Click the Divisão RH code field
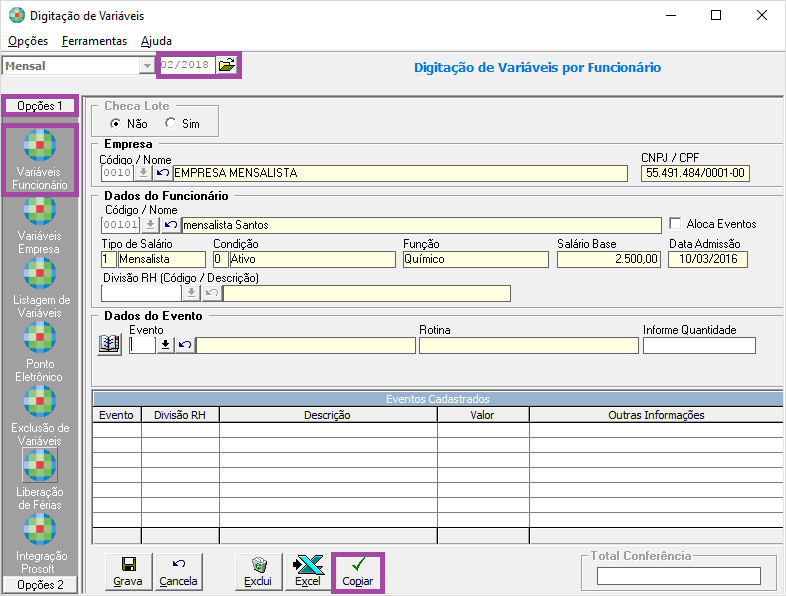This screenshot has width=786, height=596. point(141,293)
